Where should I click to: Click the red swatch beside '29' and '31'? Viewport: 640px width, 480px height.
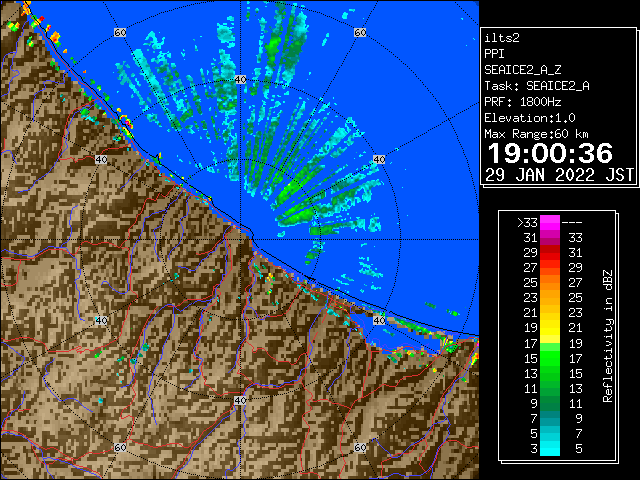click(550, 253)
